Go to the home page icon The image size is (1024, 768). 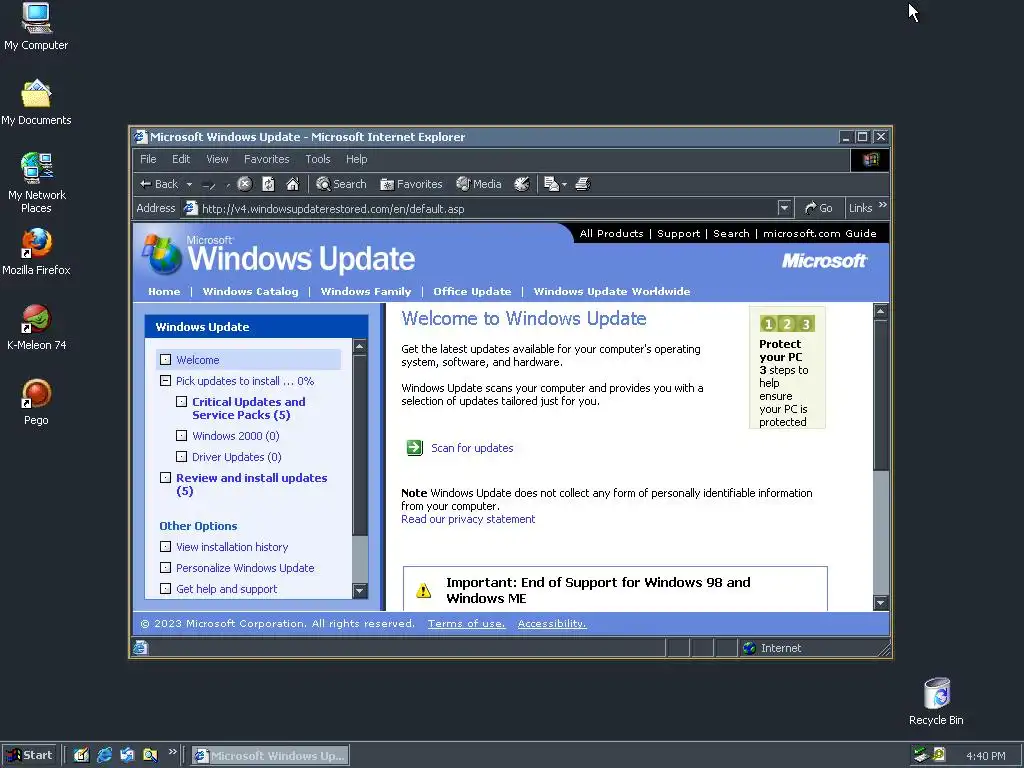tap(293, 184)
